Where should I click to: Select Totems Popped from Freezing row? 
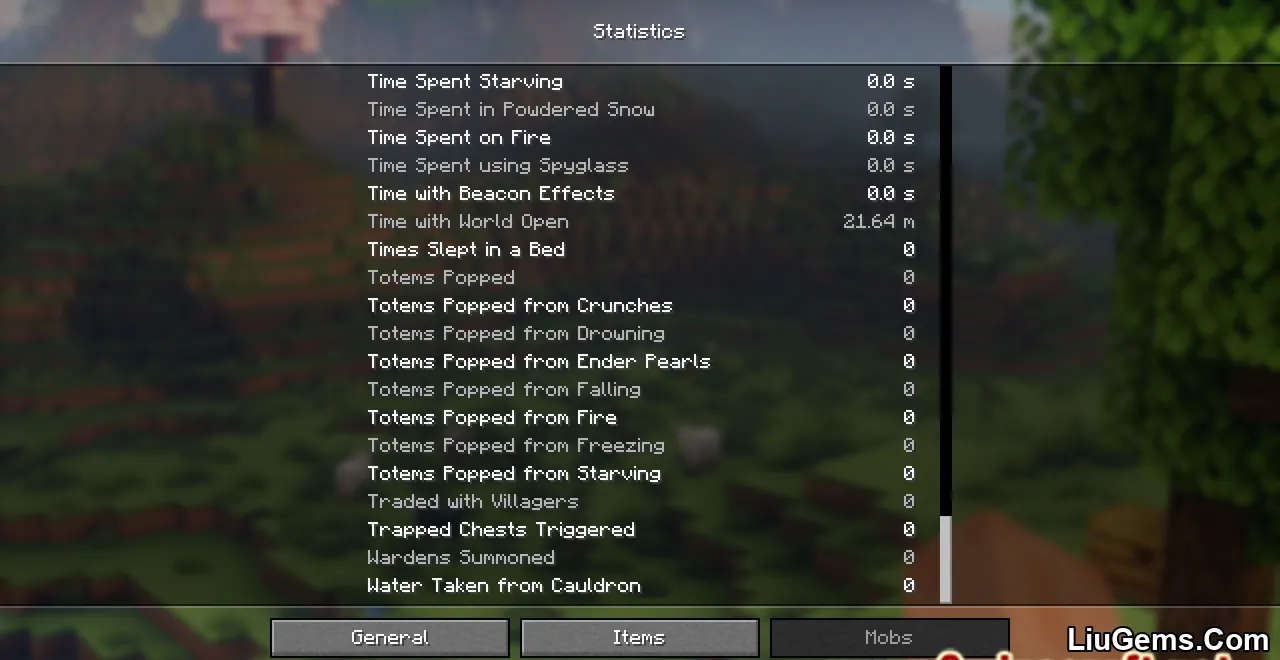640,445
